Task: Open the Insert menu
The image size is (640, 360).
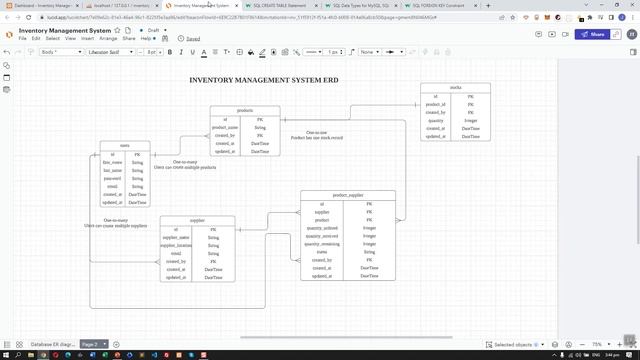Action: [x=87, y=38]
